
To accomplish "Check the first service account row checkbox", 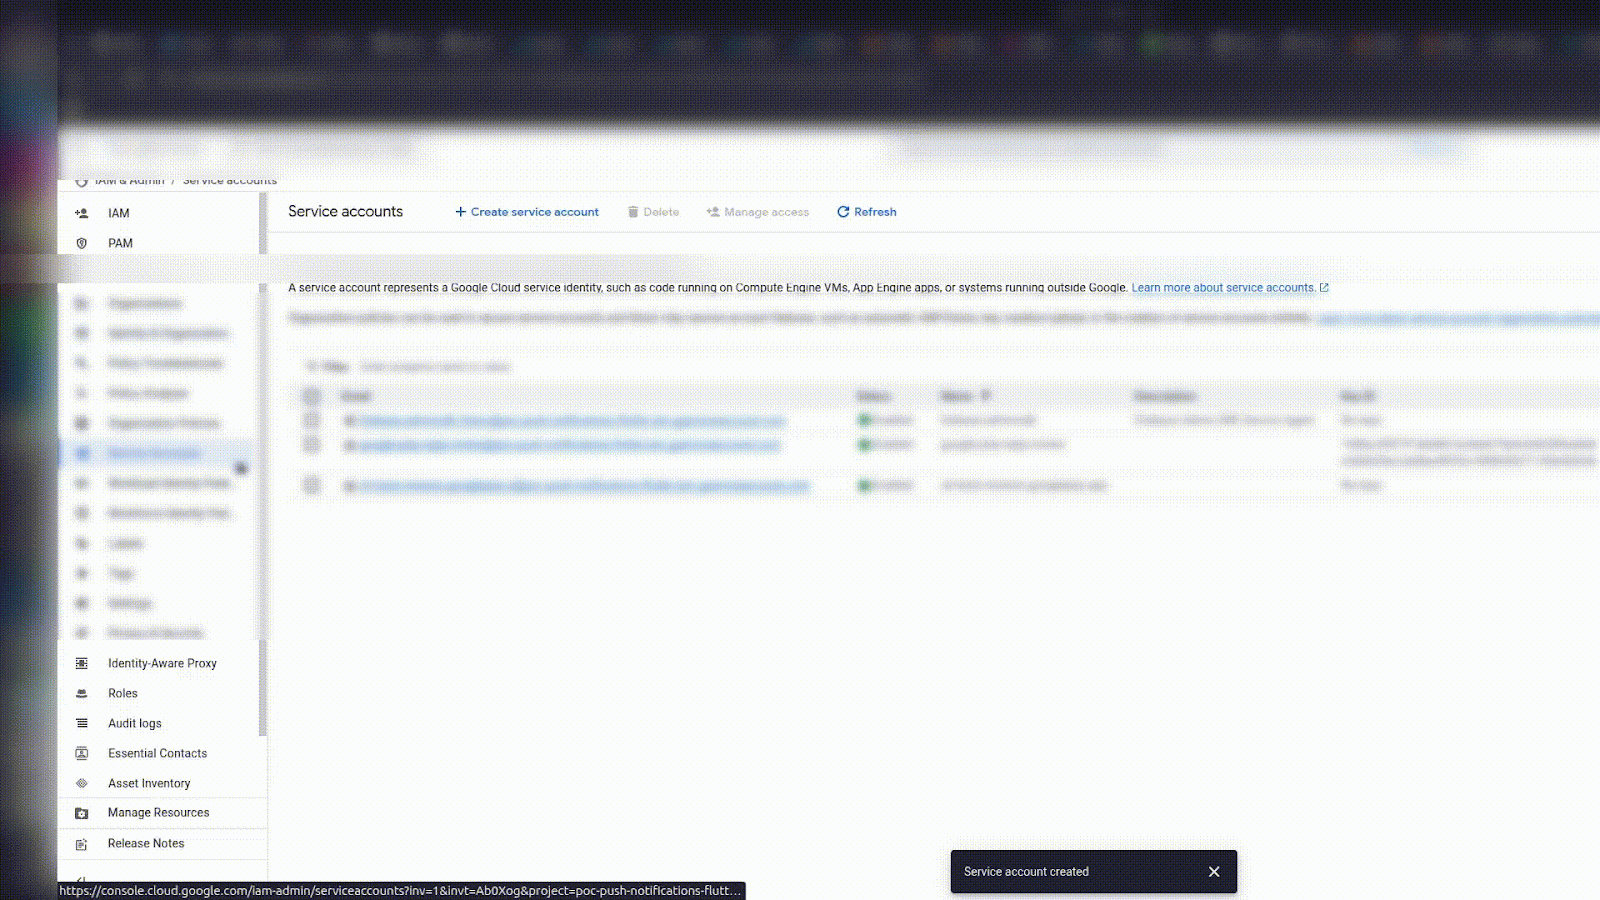I will point(311,420).
